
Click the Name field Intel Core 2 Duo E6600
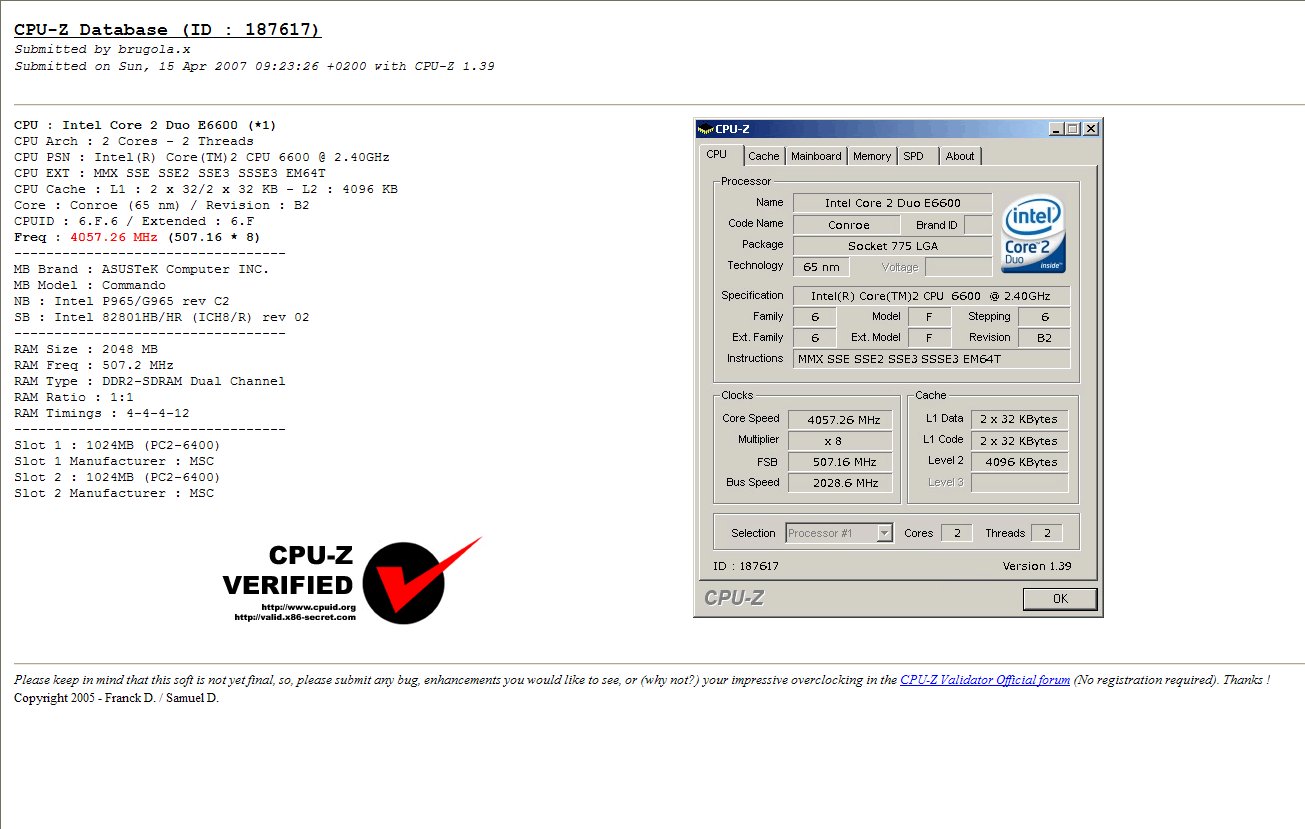pos(893,203)
